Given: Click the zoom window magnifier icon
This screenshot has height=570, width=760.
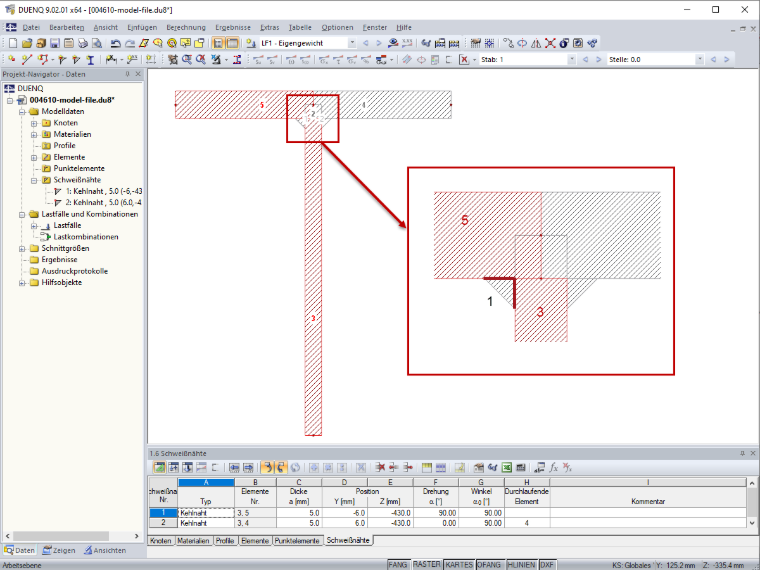Looking at the screenshot, I should [187, 59].
